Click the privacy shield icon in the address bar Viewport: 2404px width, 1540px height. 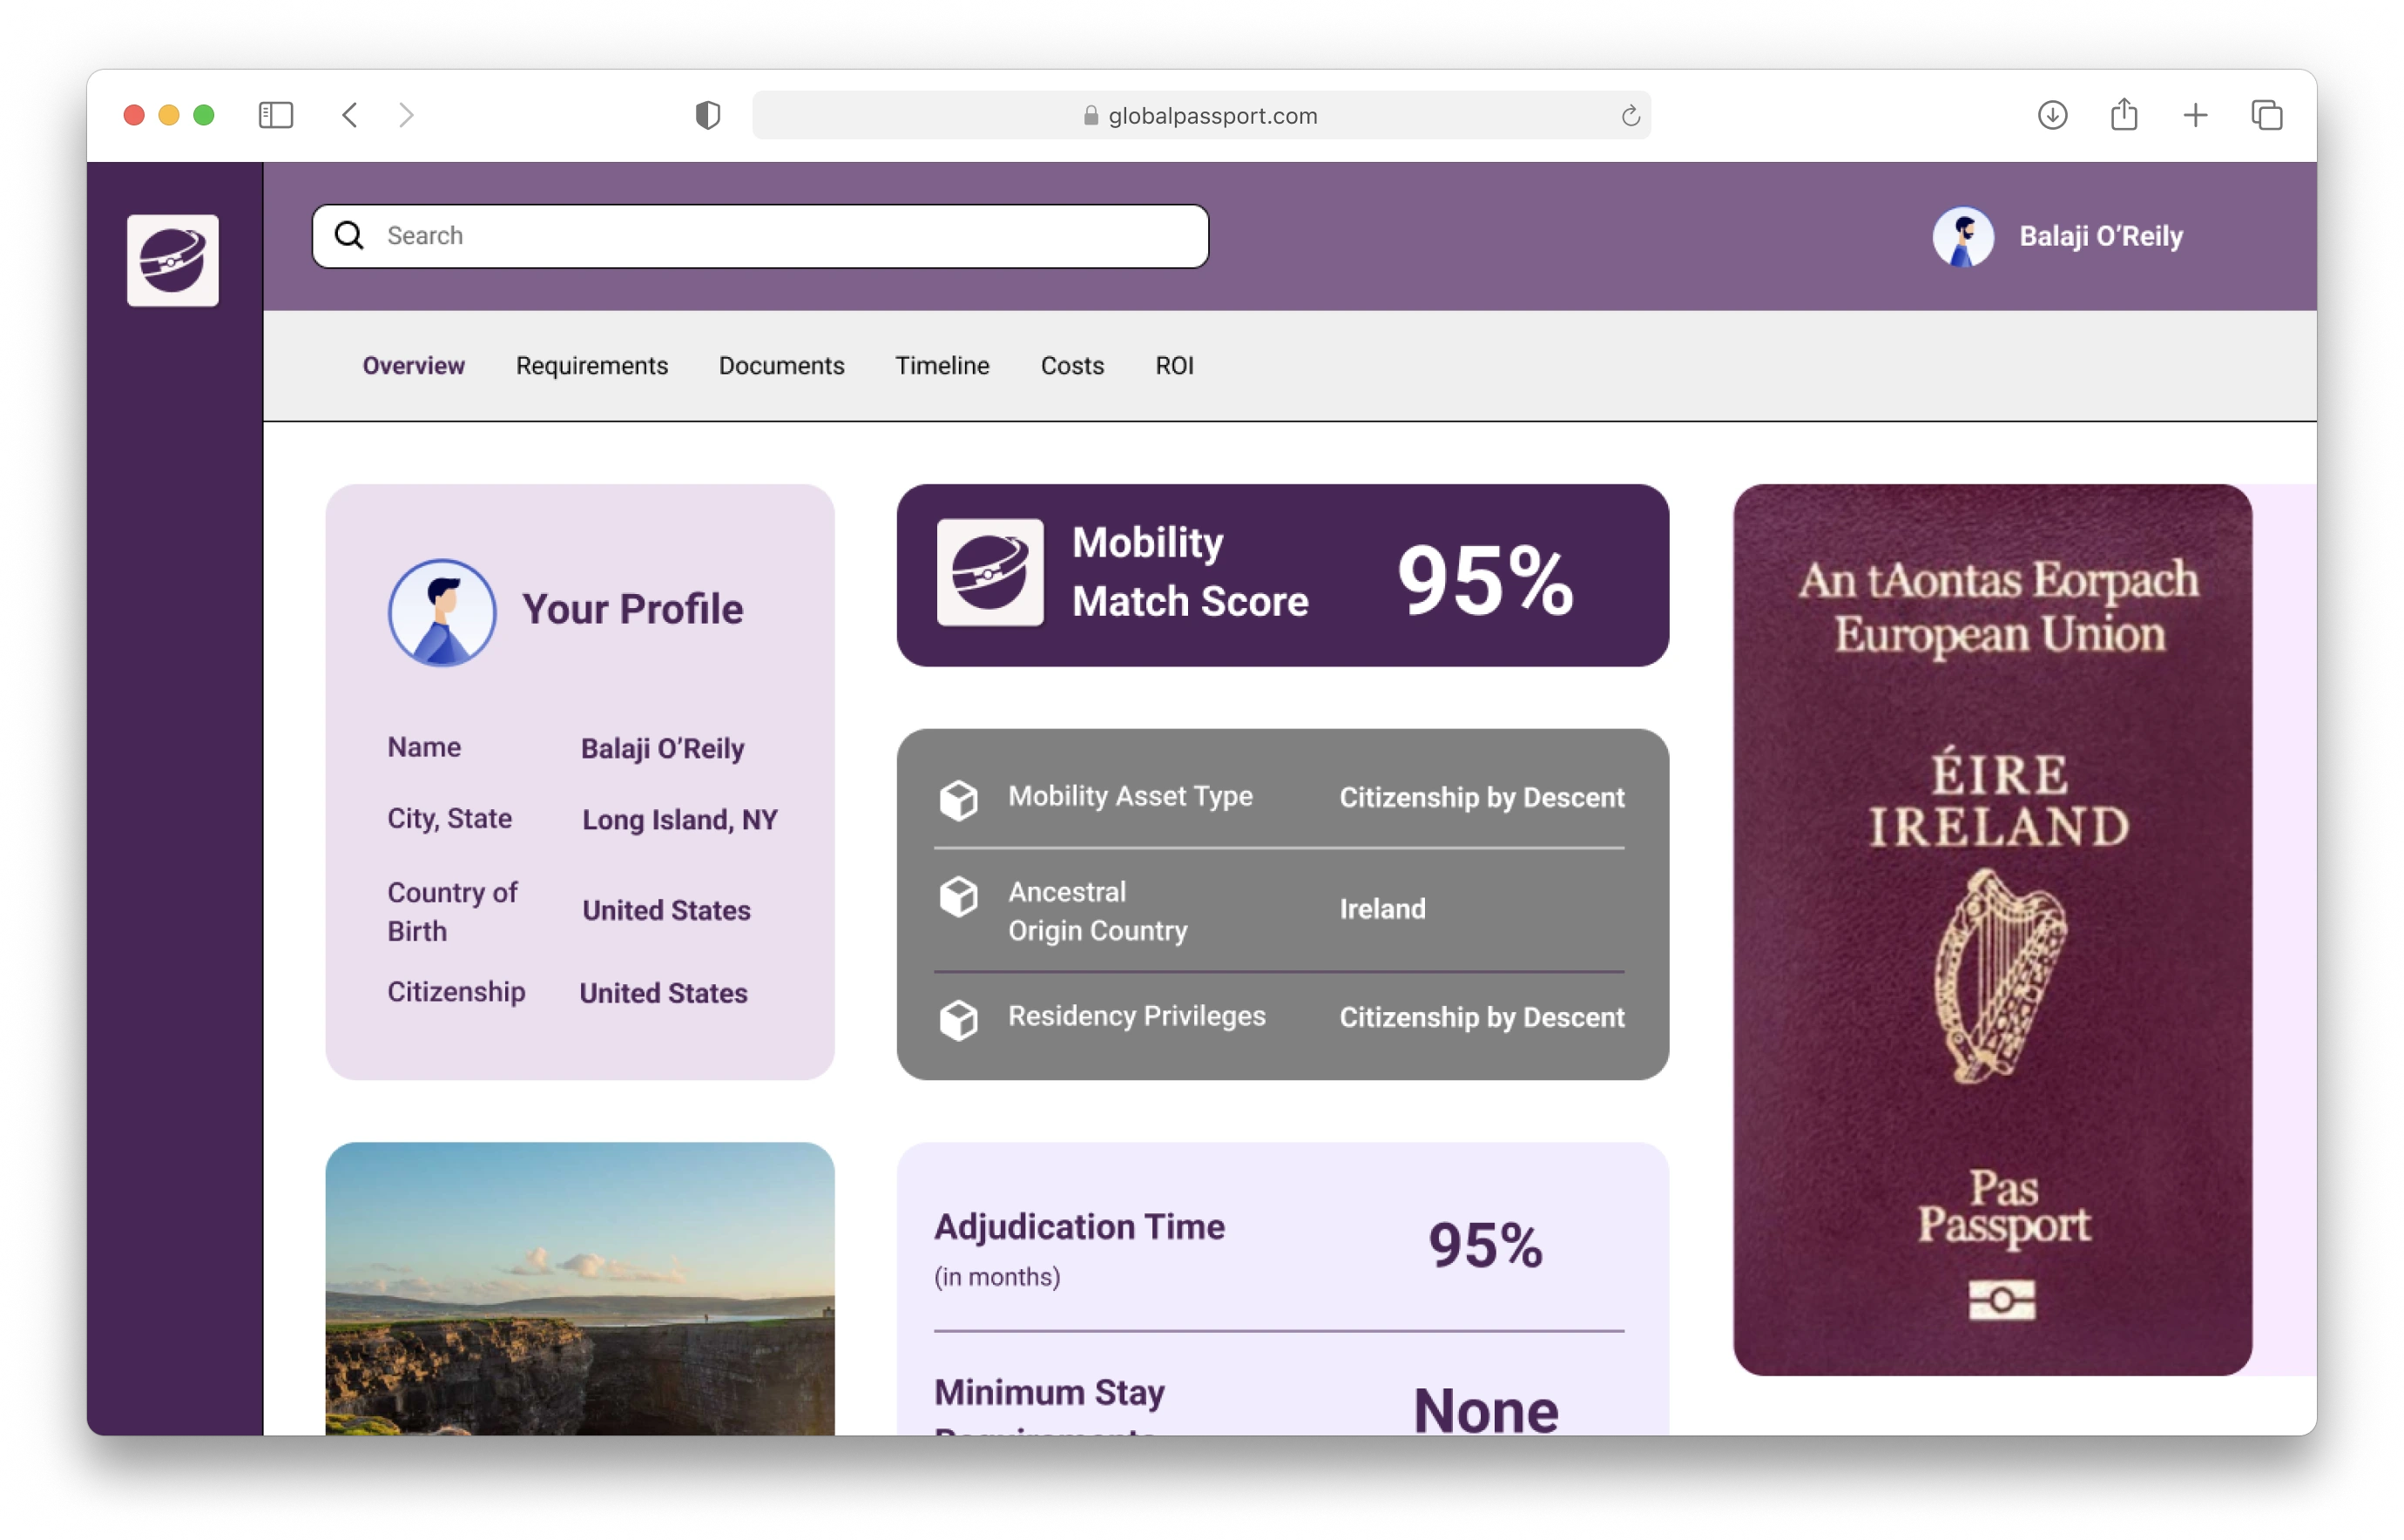point(708,115)
